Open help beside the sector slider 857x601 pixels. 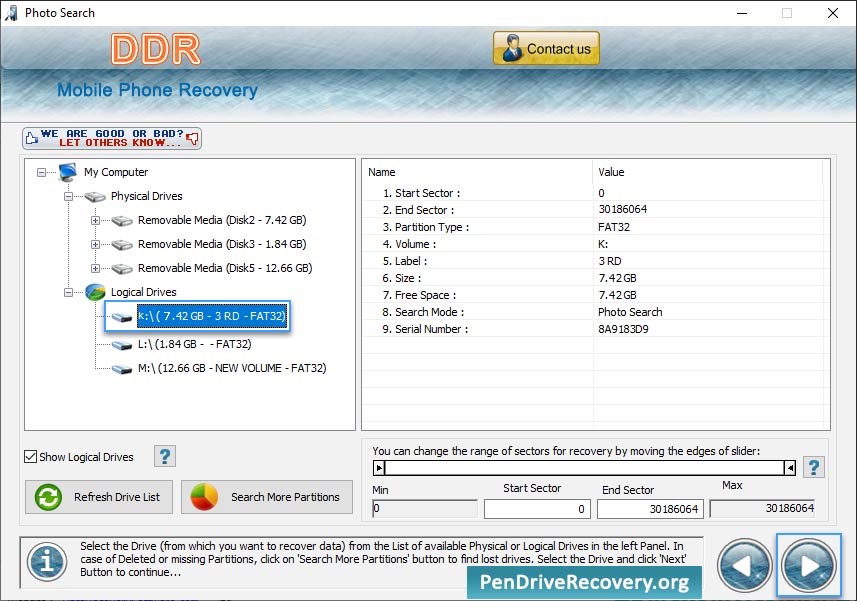(813, 467)
